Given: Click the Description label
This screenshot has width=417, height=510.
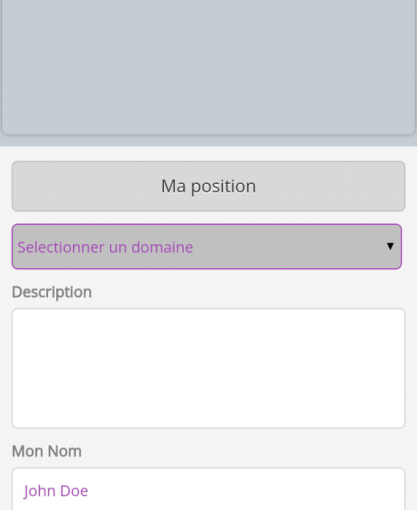Looking at the screenshot, I should tap(52, 292).
